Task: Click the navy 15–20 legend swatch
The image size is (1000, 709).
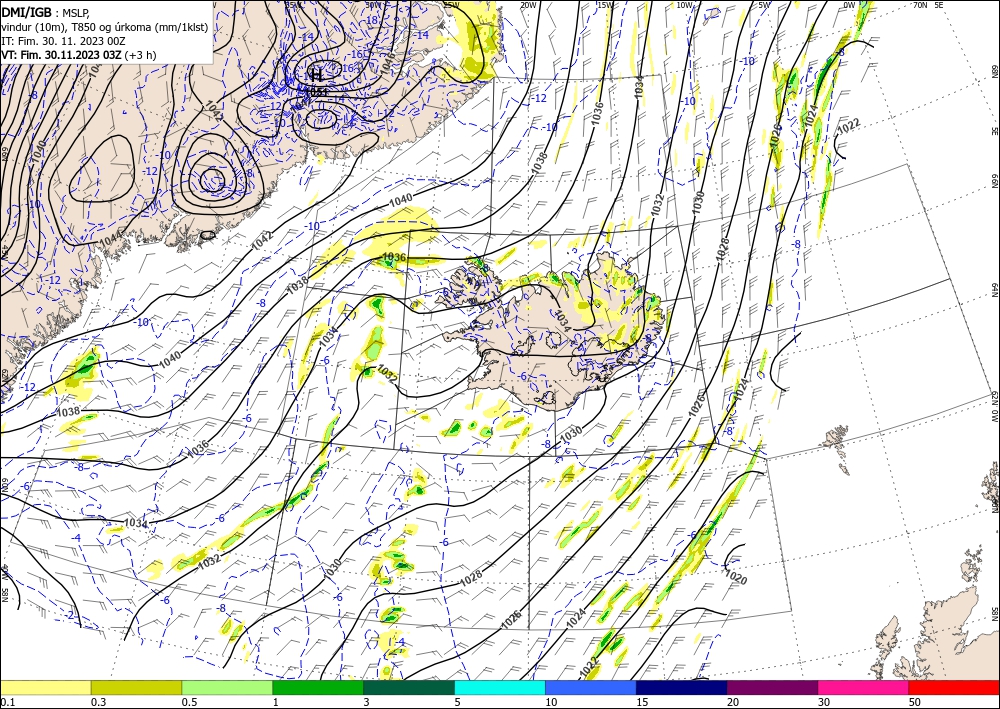Action: (x=682, y=687)
